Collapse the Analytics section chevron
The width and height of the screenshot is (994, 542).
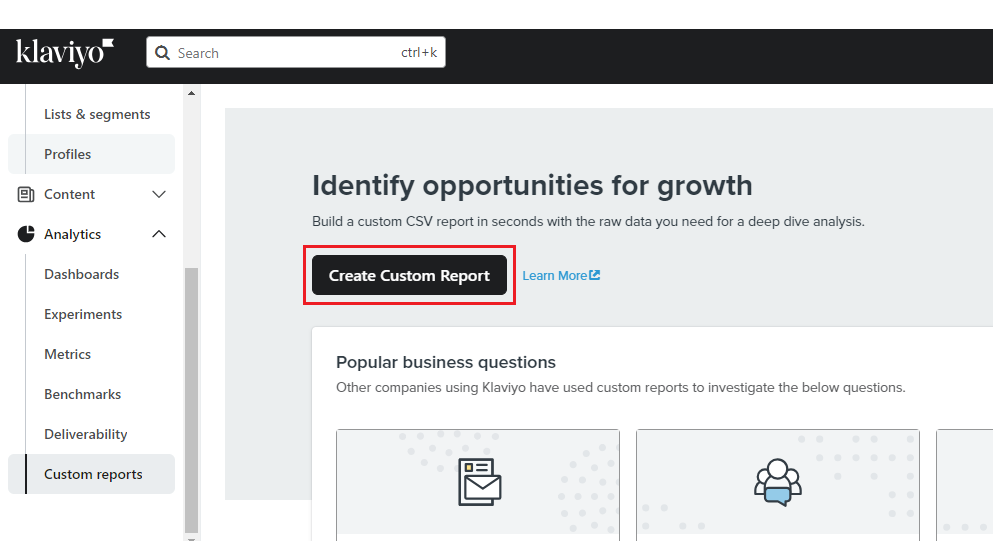[159, 234]
